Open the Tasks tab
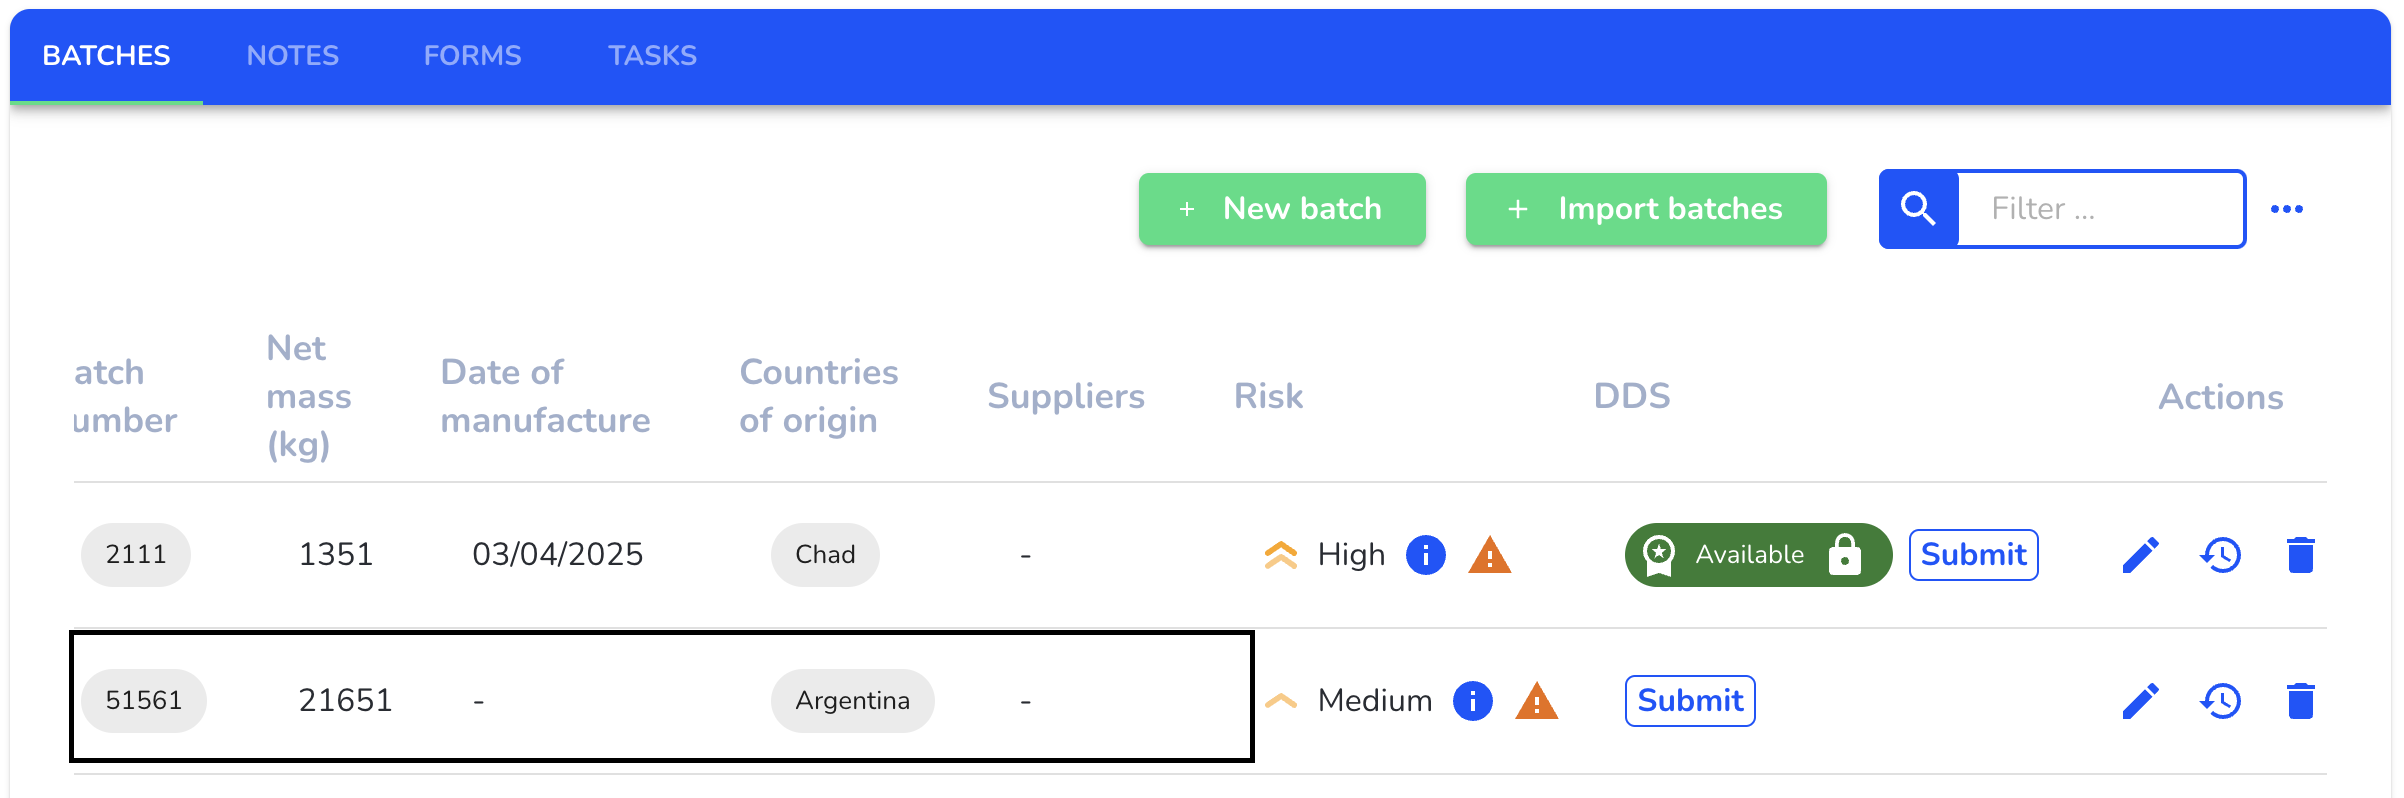2404x798 pixels. pyautogui.click(x=653, y=56)
